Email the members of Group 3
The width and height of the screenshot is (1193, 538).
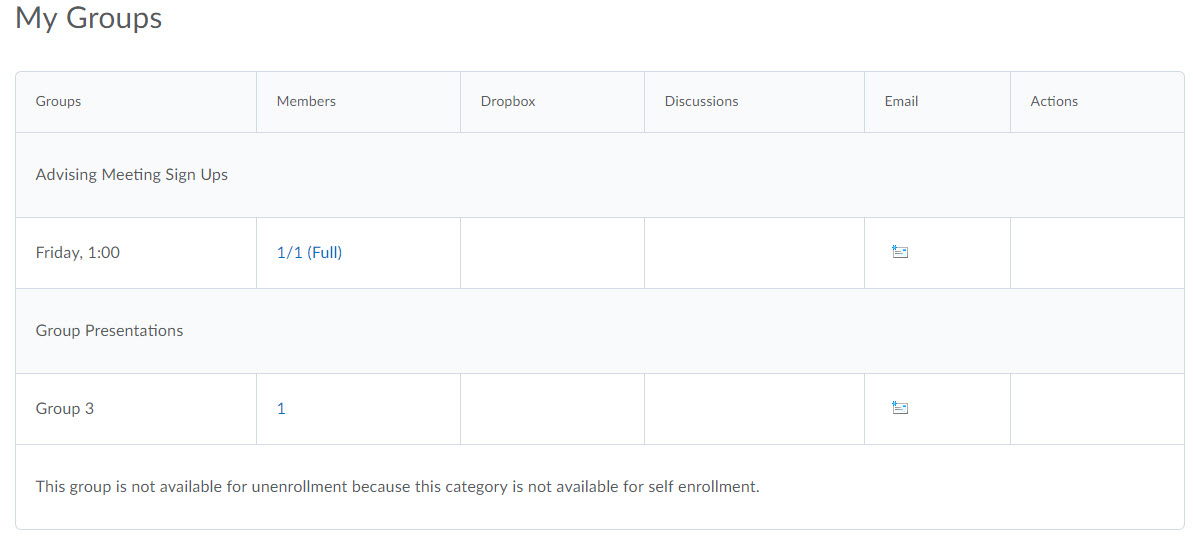[899, 408]
